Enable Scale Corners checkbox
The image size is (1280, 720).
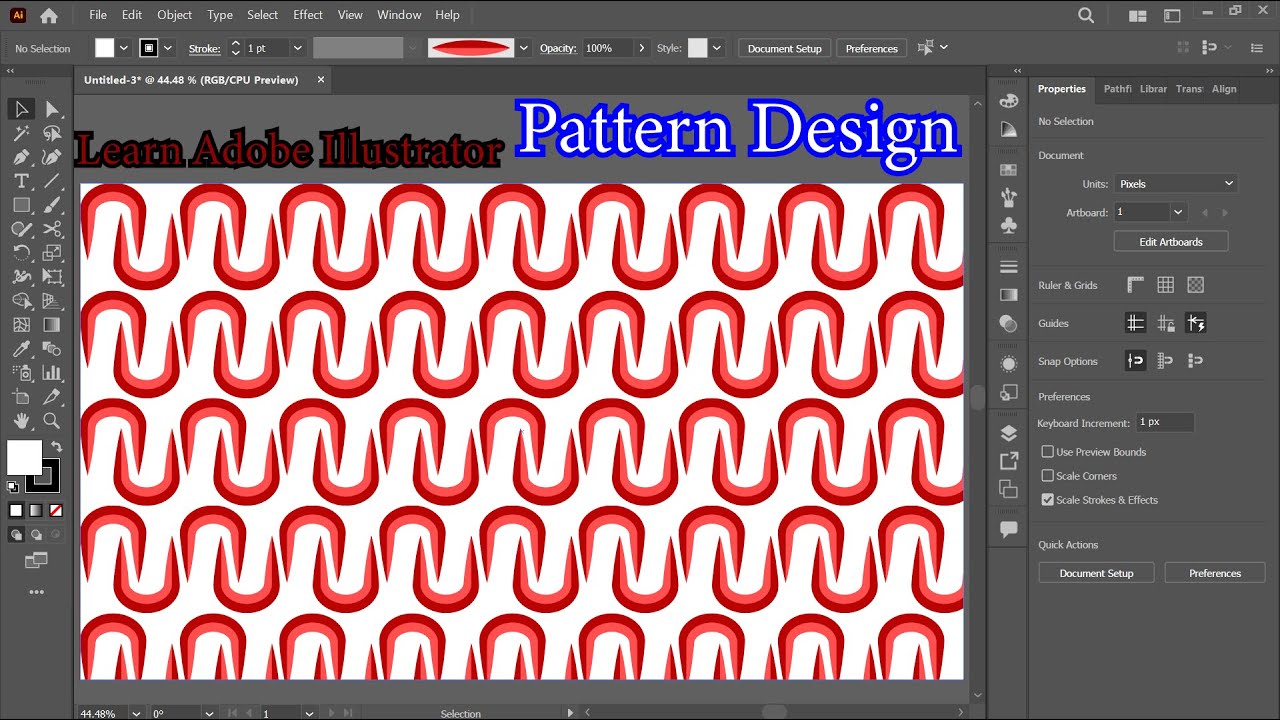pos(1048,476)
